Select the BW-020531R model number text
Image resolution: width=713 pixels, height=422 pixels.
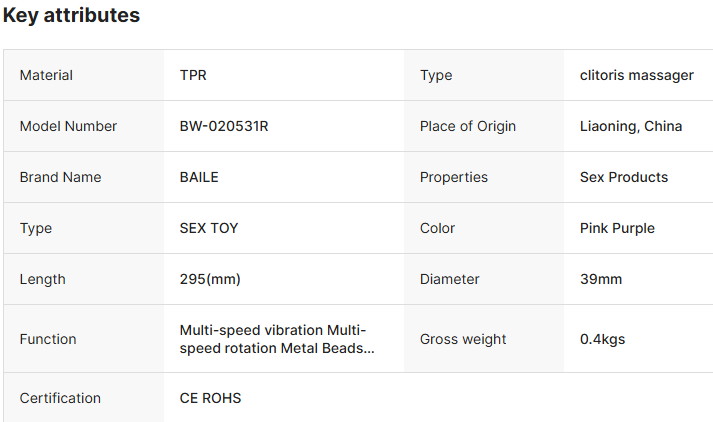pos(224,126)
